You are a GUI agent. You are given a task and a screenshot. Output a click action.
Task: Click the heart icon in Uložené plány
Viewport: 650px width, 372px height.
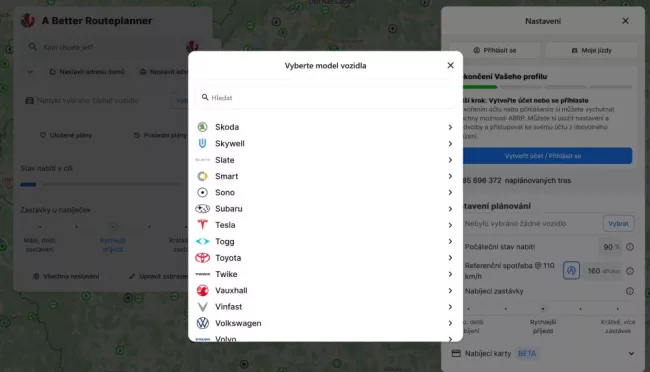tap(43, 135)
